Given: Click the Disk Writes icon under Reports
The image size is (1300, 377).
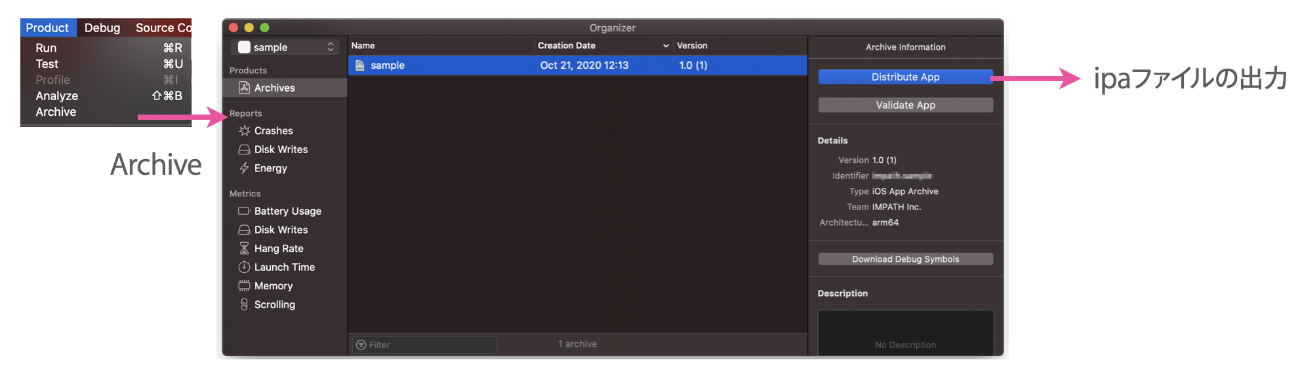Looking at the screenshot, I should (x=244, y=150).
